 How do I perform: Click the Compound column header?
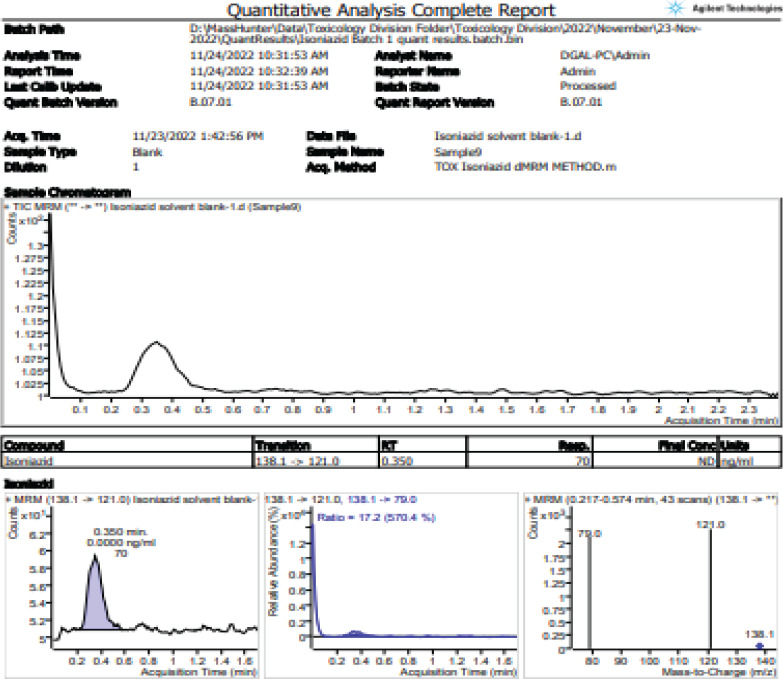(35, 446)
